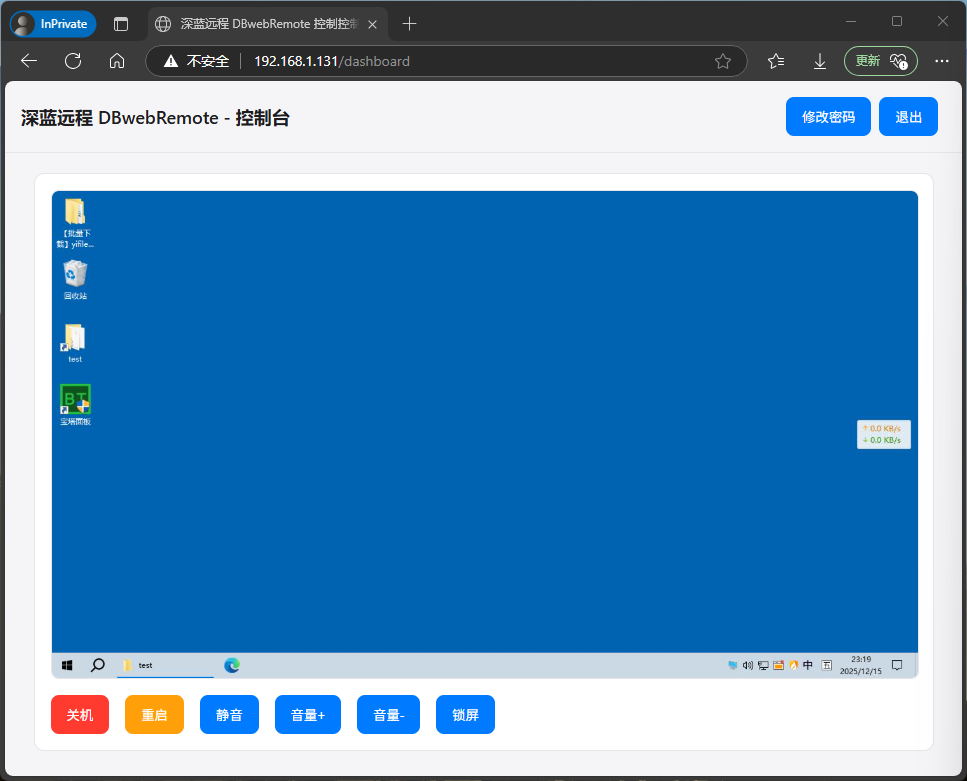Click the InPrivate badge in the browser
The image size is (967, 781).
click(52, 22)
